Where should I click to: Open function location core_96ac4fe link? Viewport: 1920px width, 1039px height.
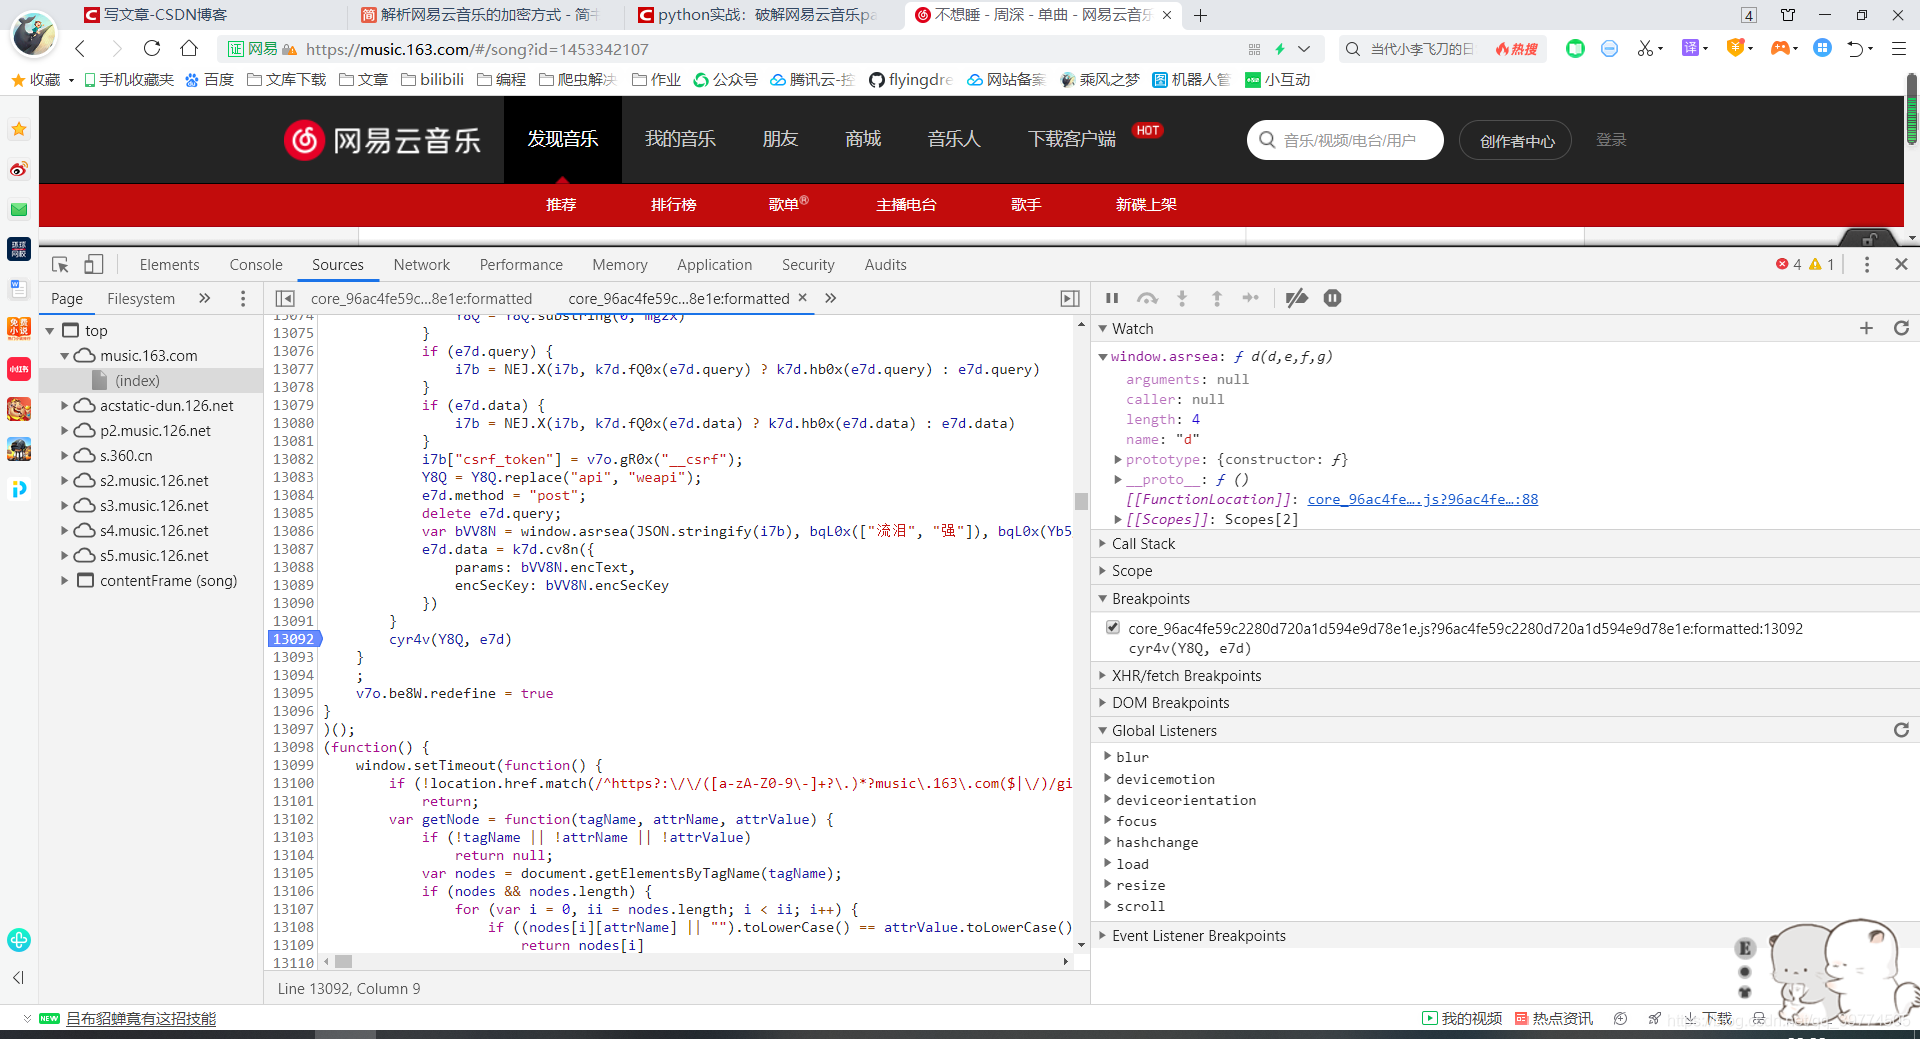point(1423,499)
